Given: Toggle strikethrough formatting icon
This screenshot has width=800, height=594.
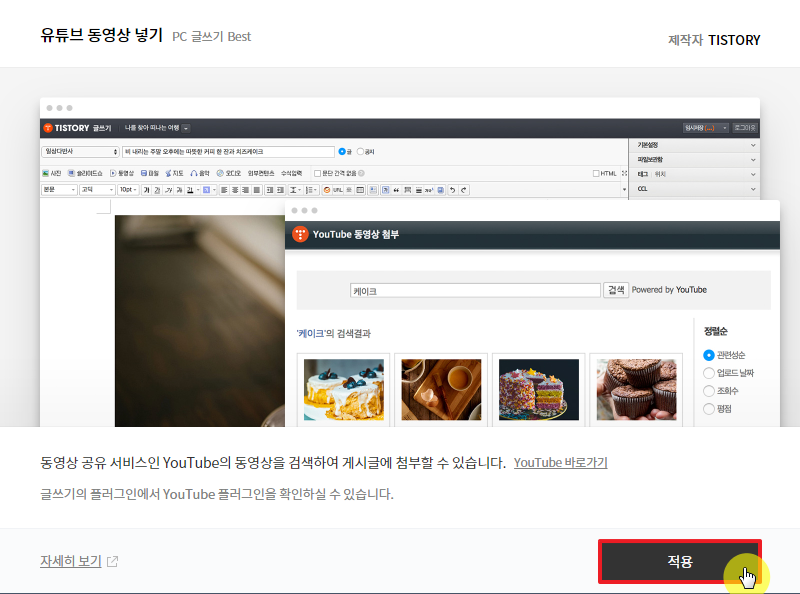Looking at the screenshot, I should click(179, 190).
